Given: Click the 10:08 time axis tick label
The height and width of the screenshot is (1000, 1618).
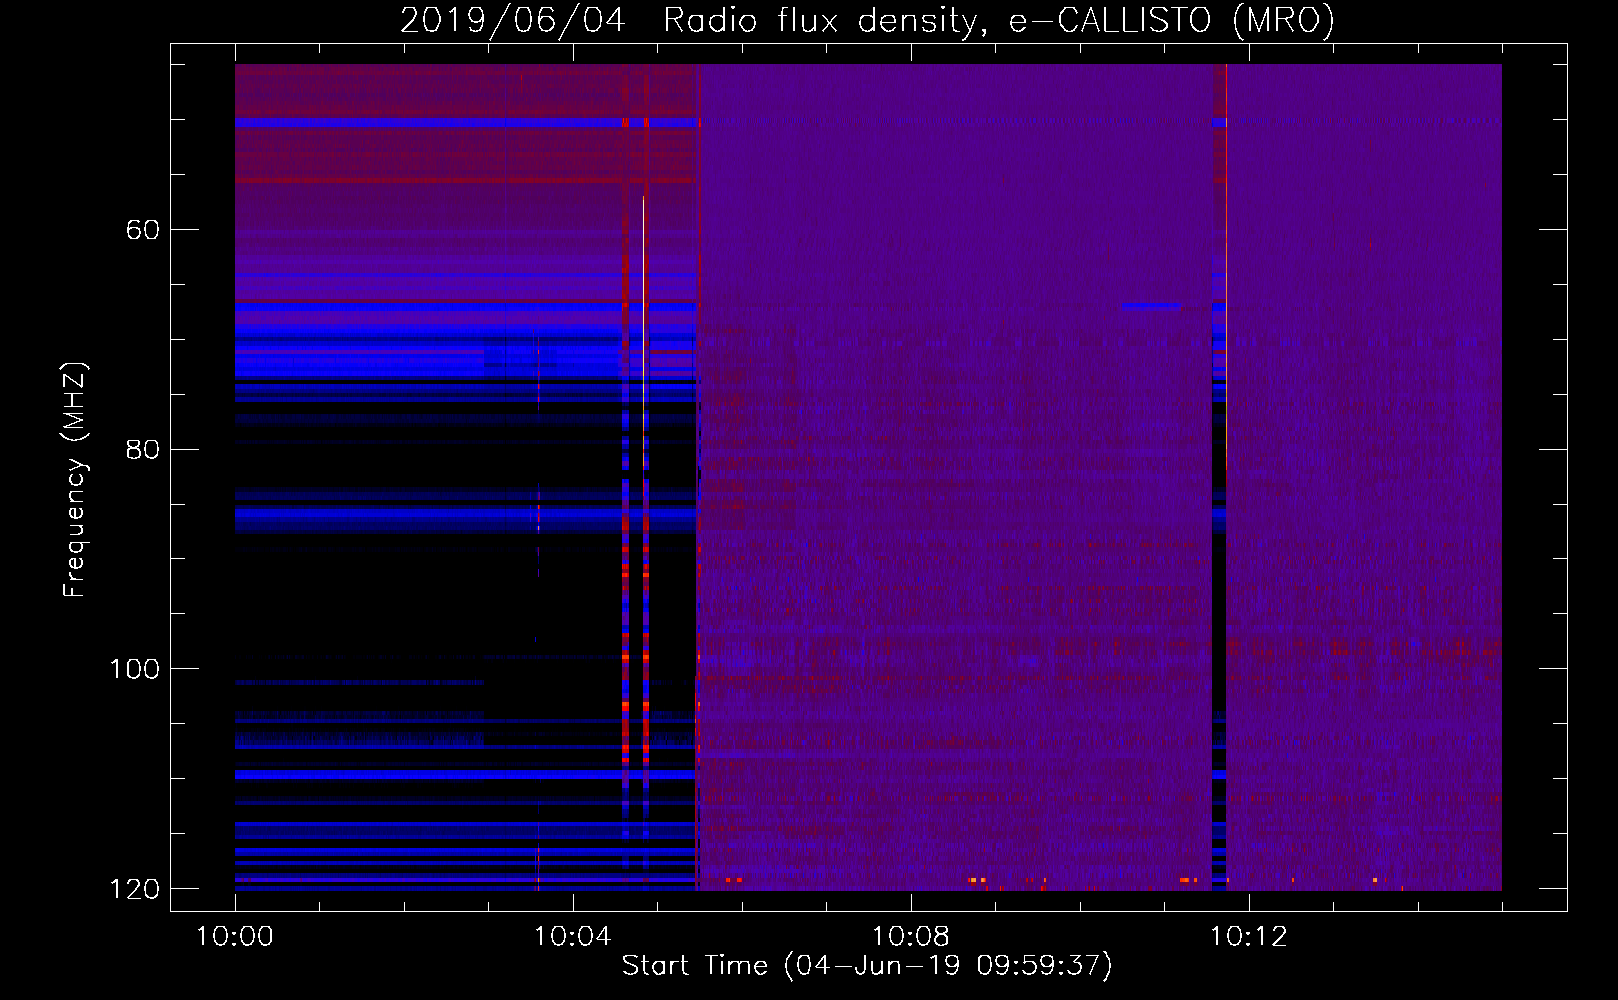Looking at the screenshot, I should click(911, 936).
